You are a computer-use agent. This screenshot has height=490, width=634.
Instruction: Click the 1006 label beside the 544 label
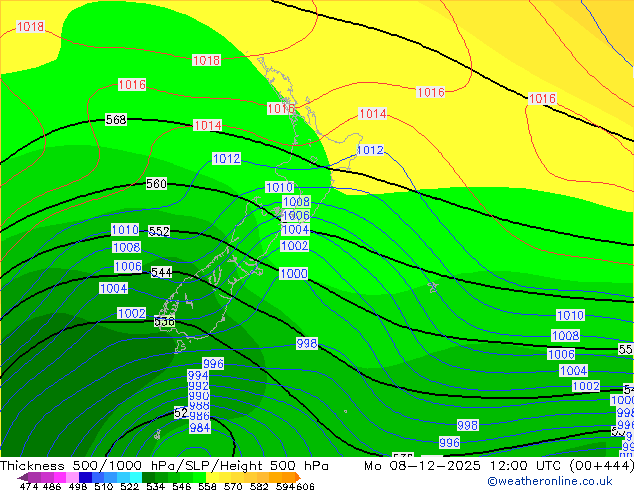pos(128,267)
